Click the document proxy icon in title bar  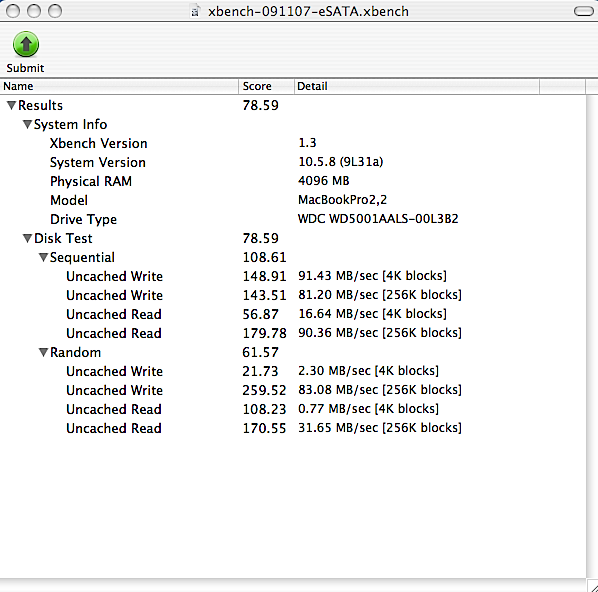click(195, 12)
